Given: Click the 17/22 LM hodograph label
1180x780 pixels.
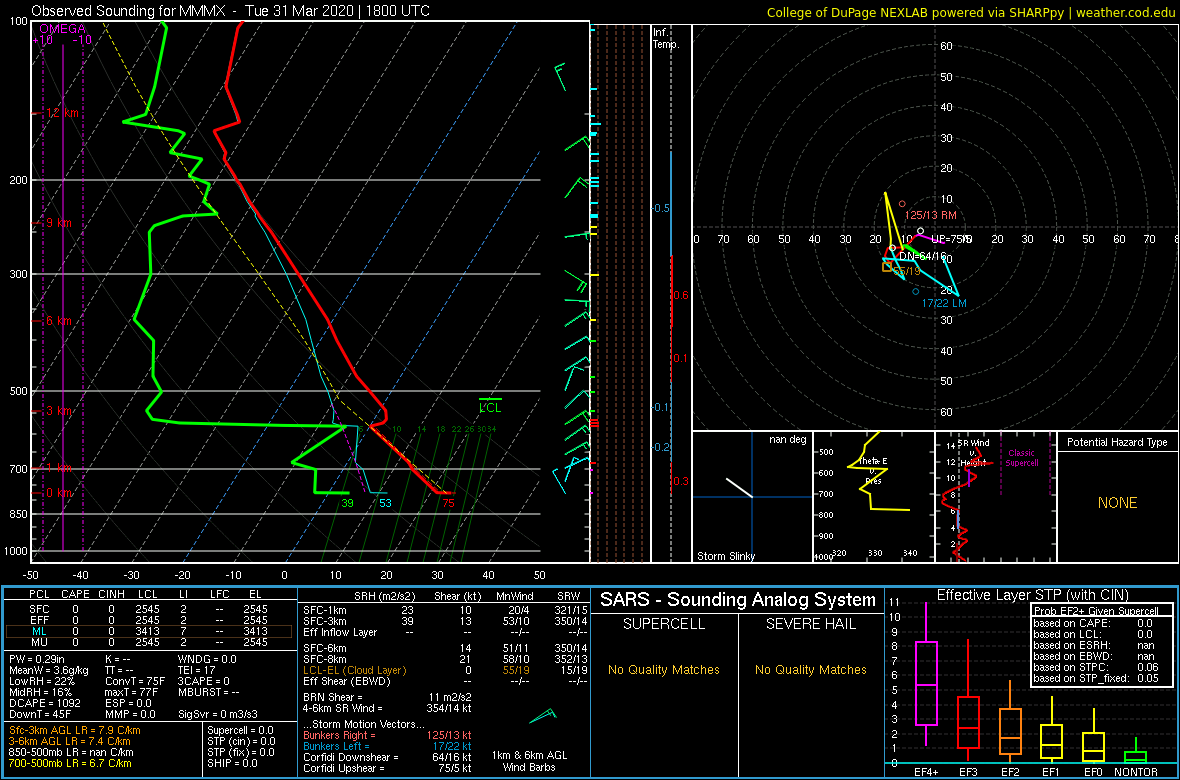Looking at the screenshot, I should tap(944, 303).
